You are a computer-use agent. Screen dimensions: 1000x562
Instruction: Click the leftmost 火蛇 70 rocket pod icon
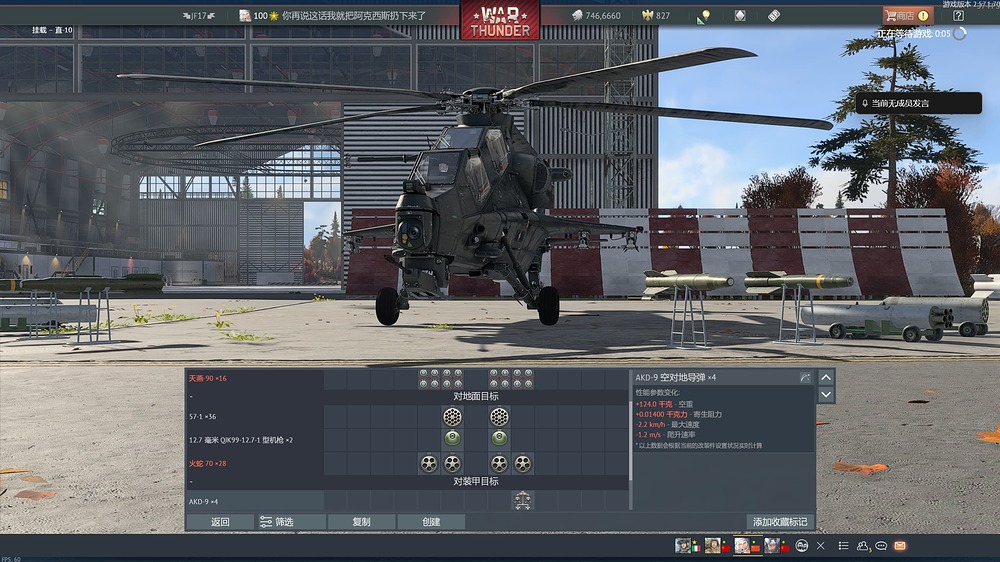(429, 464)
